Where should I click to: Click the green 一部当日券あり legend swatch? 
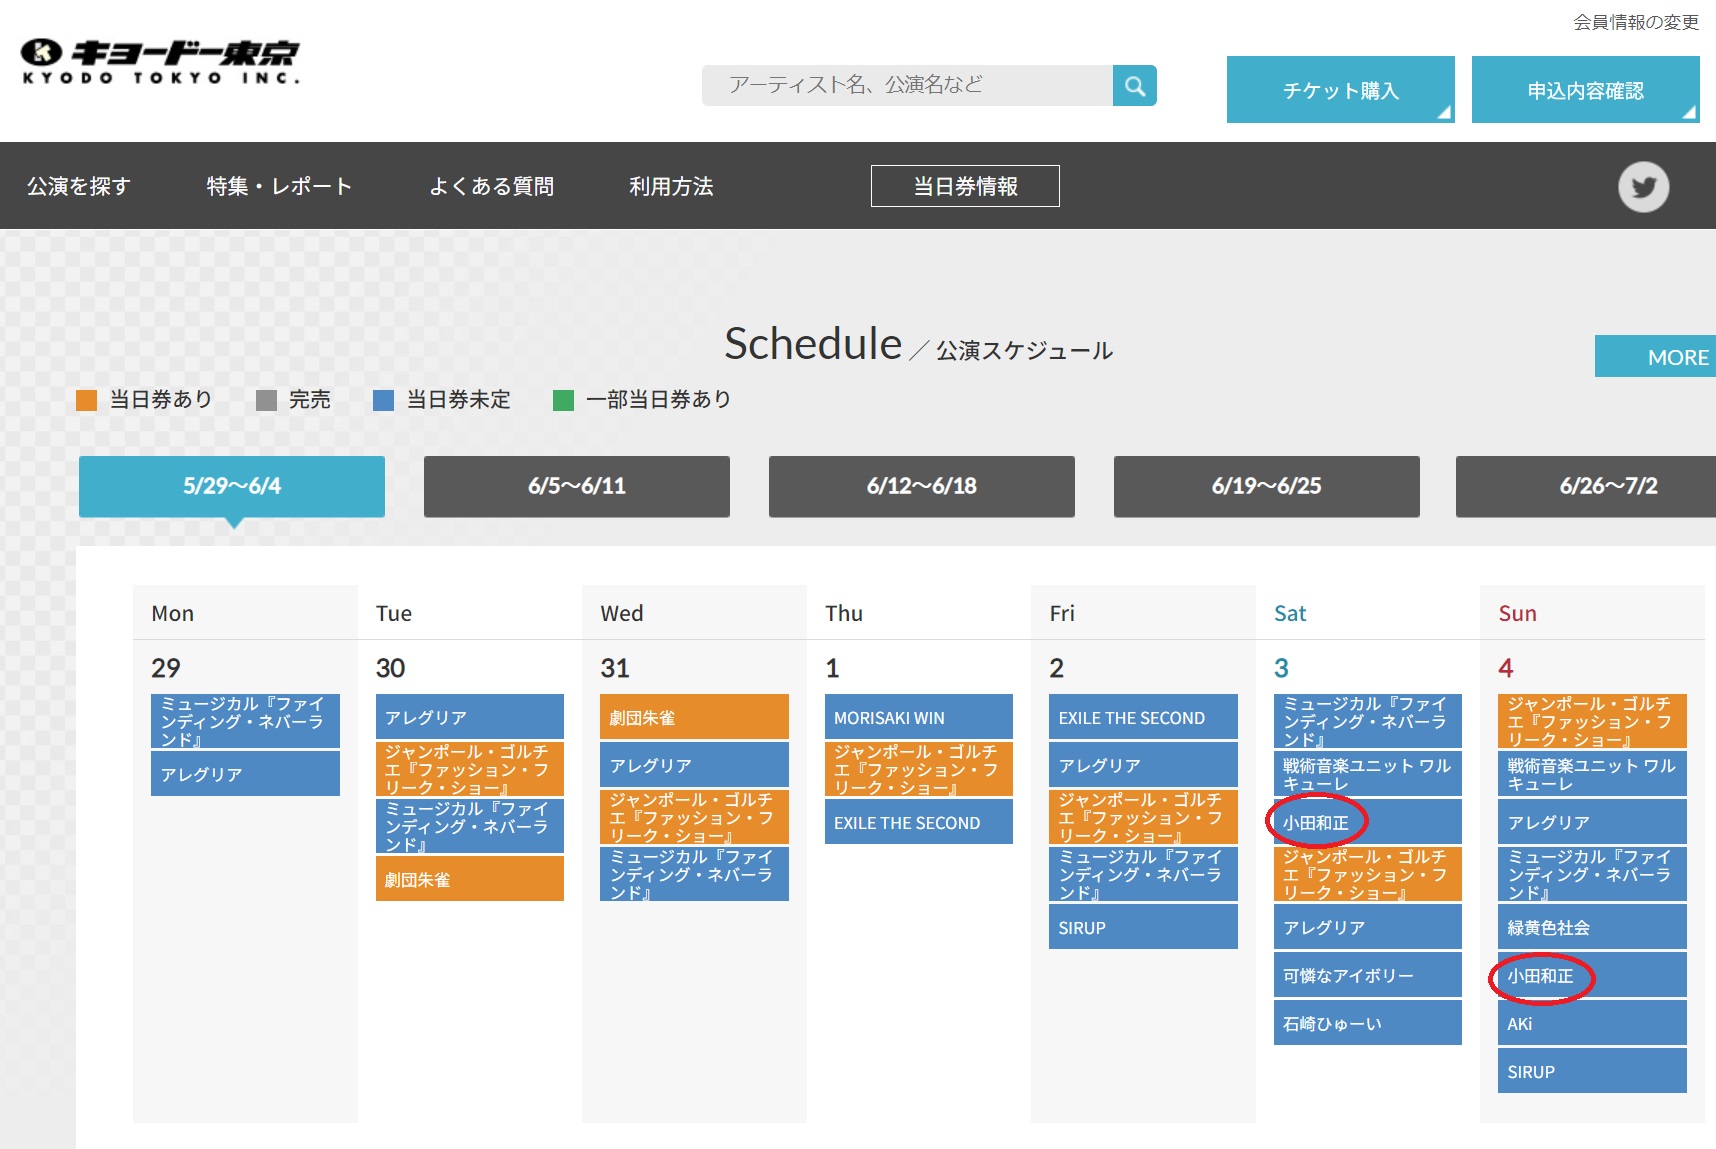pos(563,400)
